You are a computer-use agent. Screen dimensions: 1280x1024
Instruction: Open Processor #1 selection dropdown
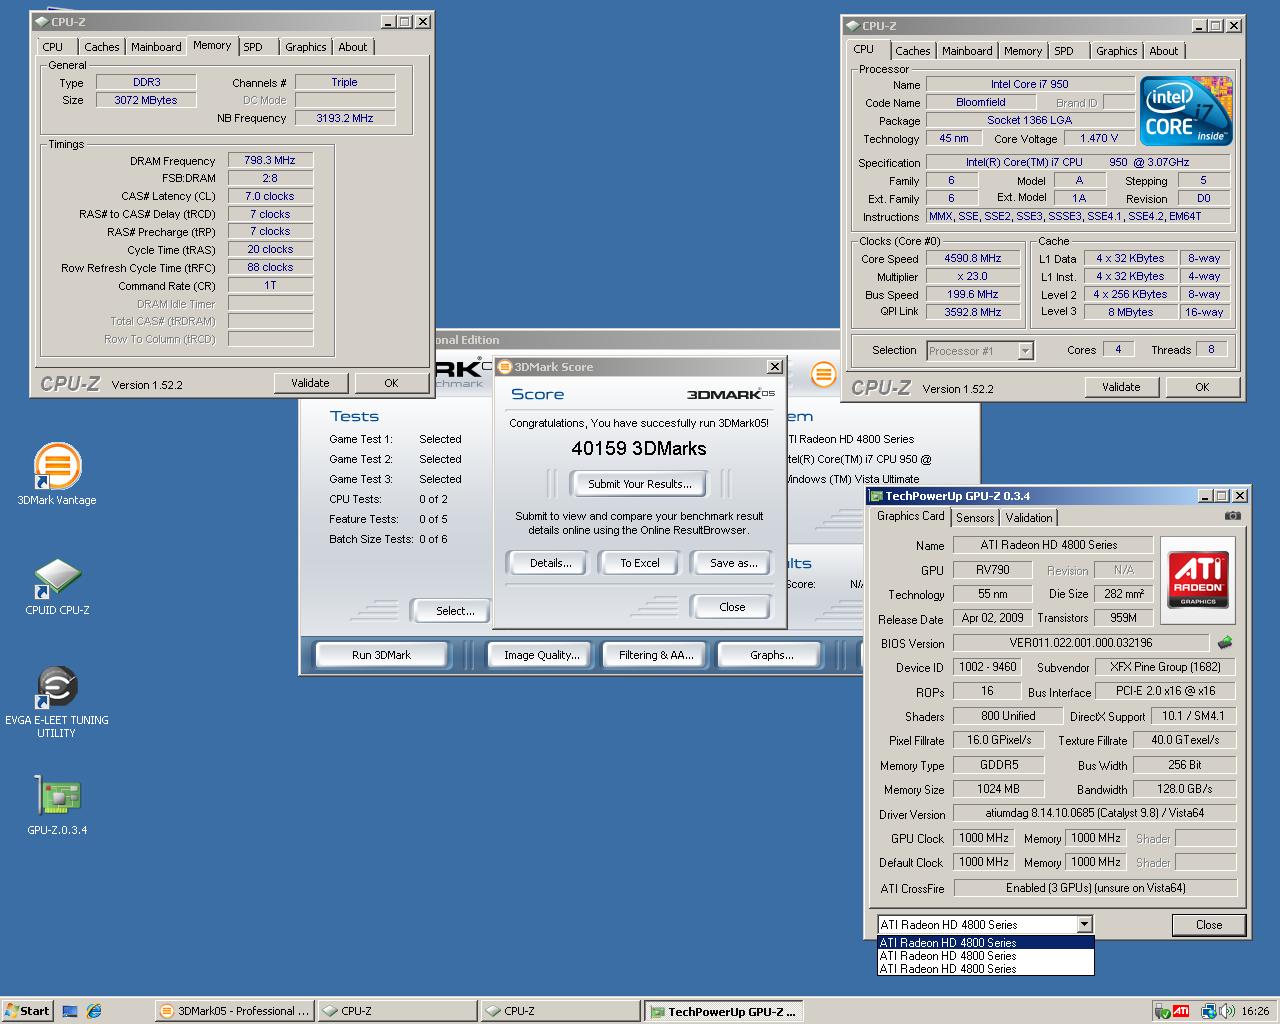coord(1025,351)
